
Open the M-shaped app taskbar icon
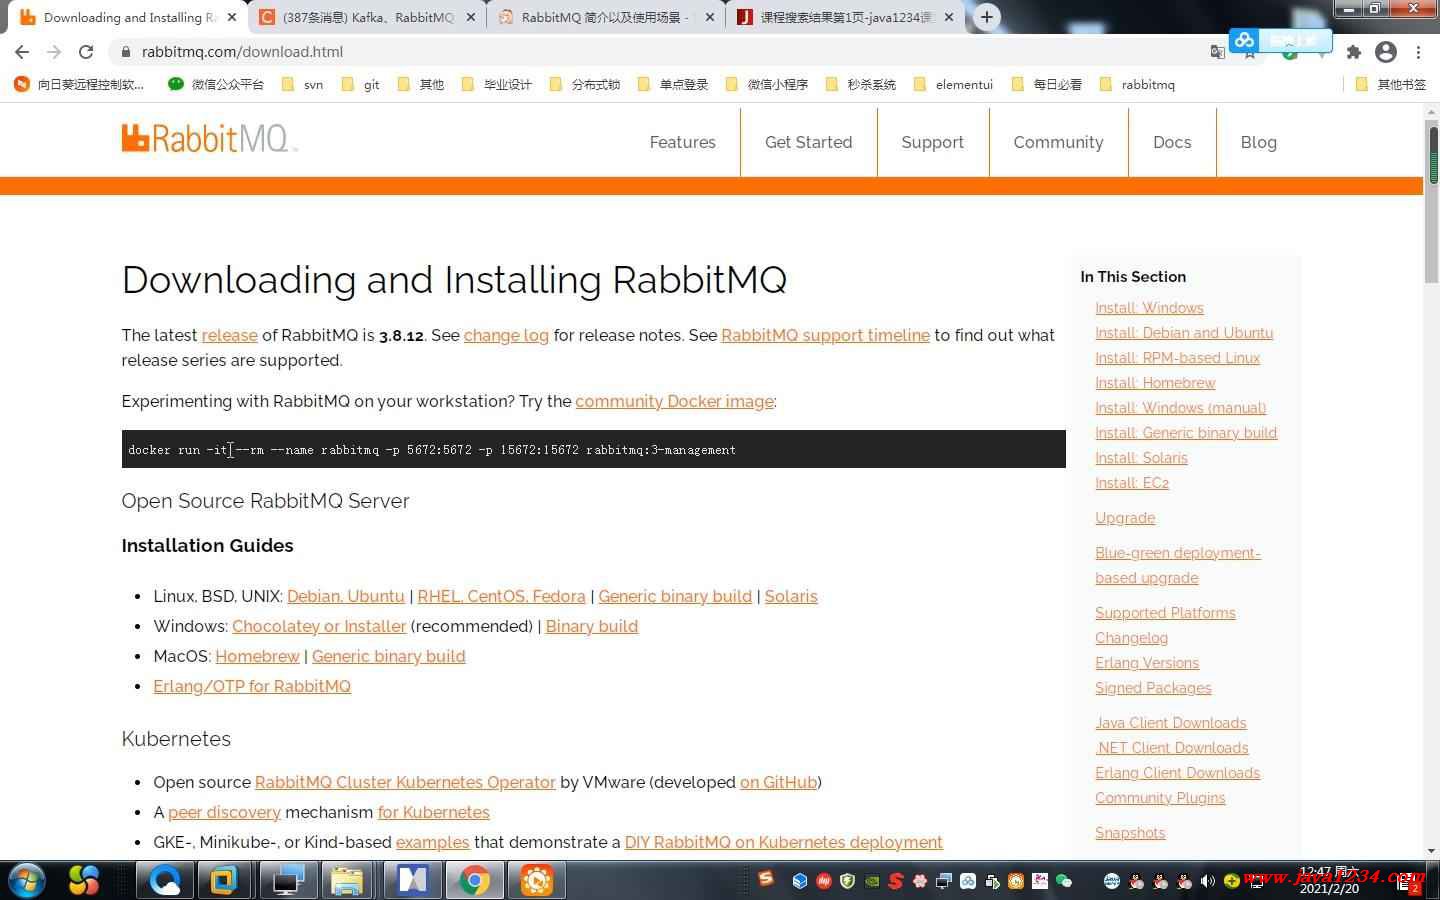(x=412, y=880)
